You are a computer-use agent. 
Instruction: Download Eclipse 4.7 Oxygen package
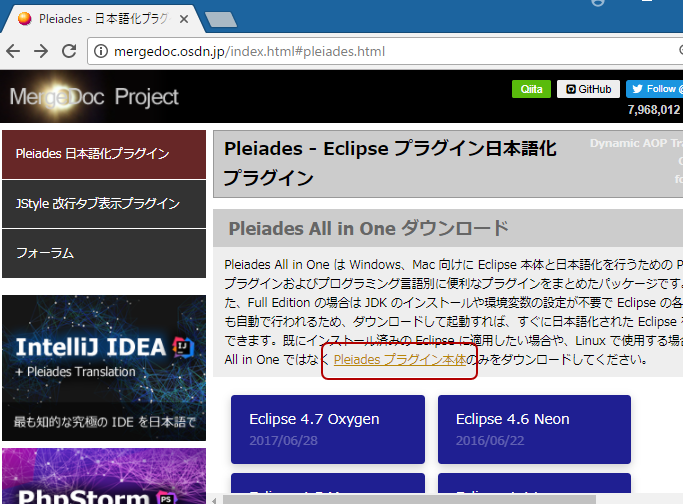[x=328, y=430]
